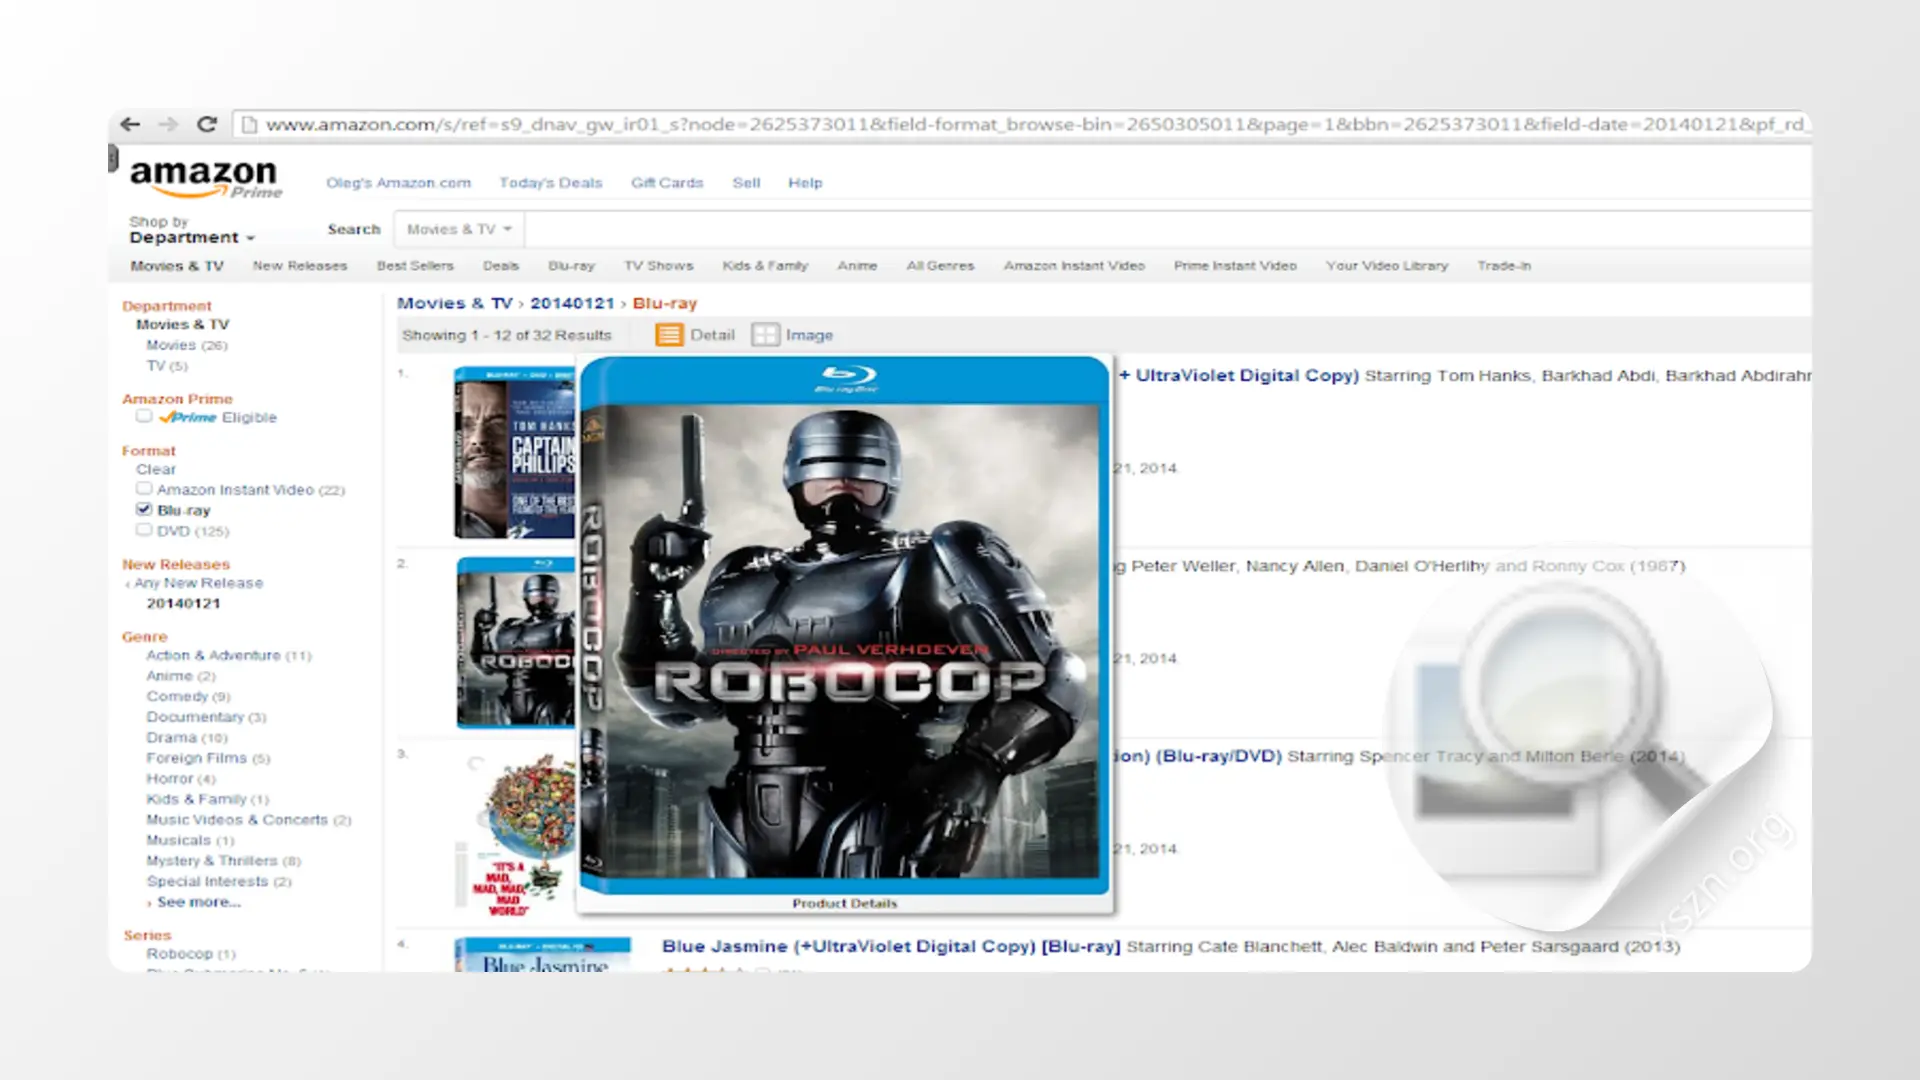The width and height of the screenshot is (1920, 1080).
Task: Open the Best Sellers tab
Action: [415, 266]
